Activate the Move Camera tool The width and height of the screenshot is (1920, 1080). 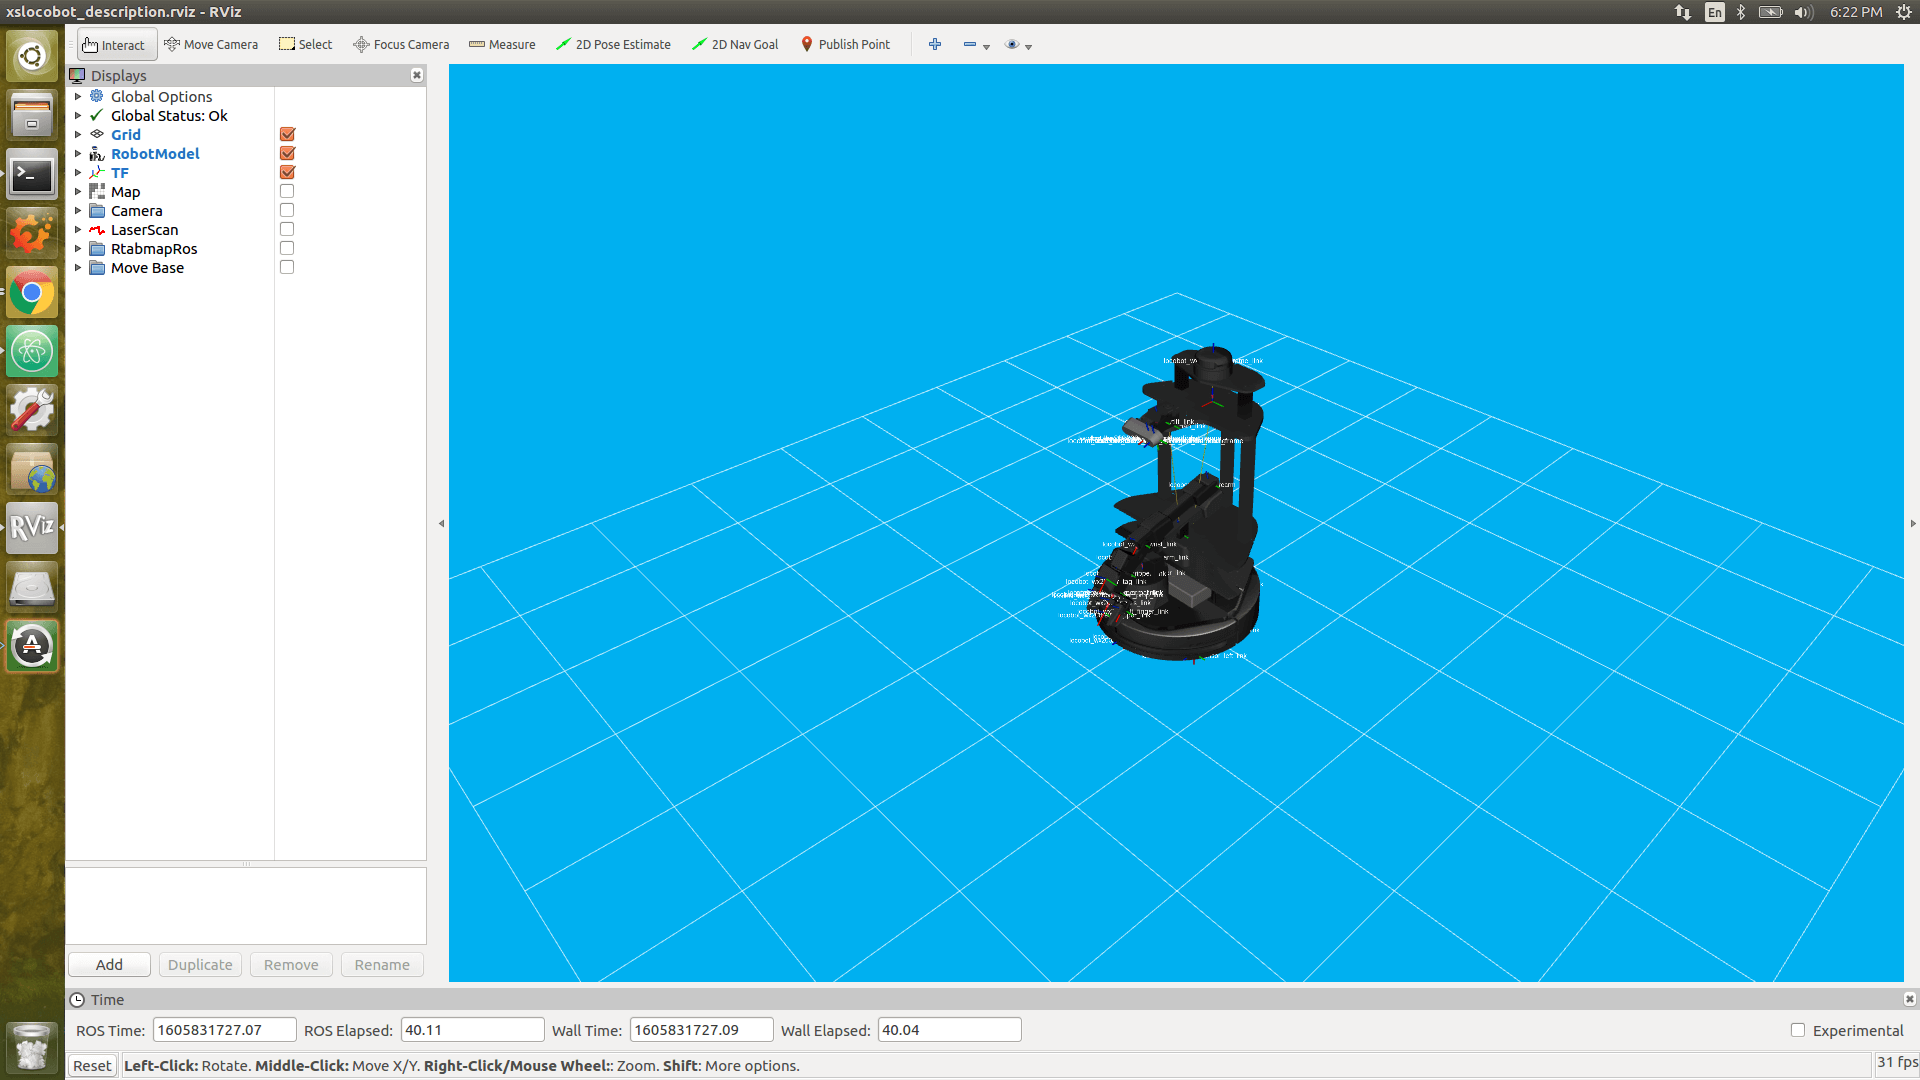(211, 45)
